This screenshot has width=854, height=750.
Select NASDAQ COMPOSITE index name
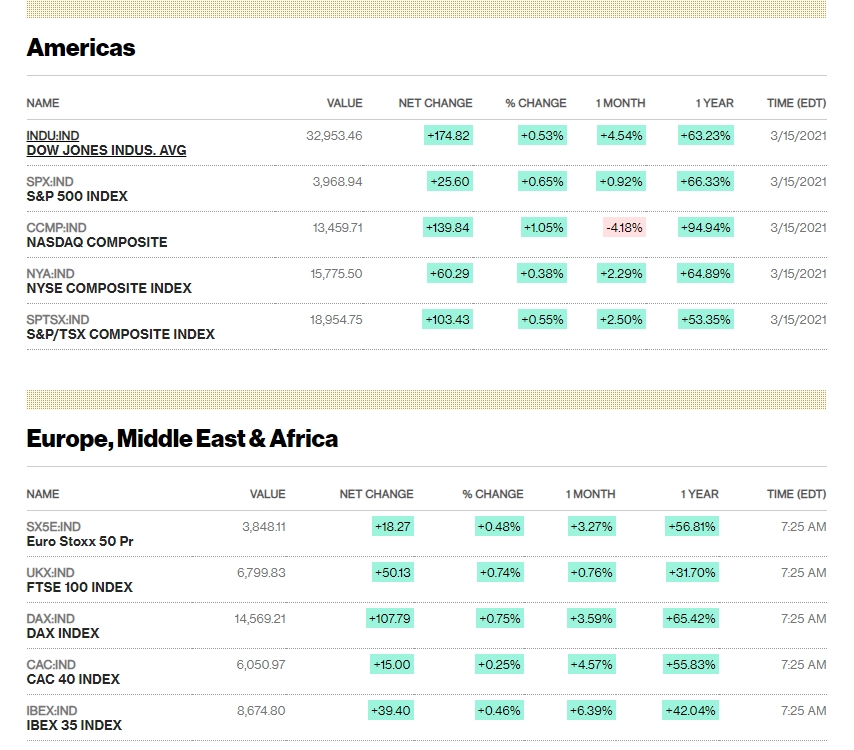(97, 242)
